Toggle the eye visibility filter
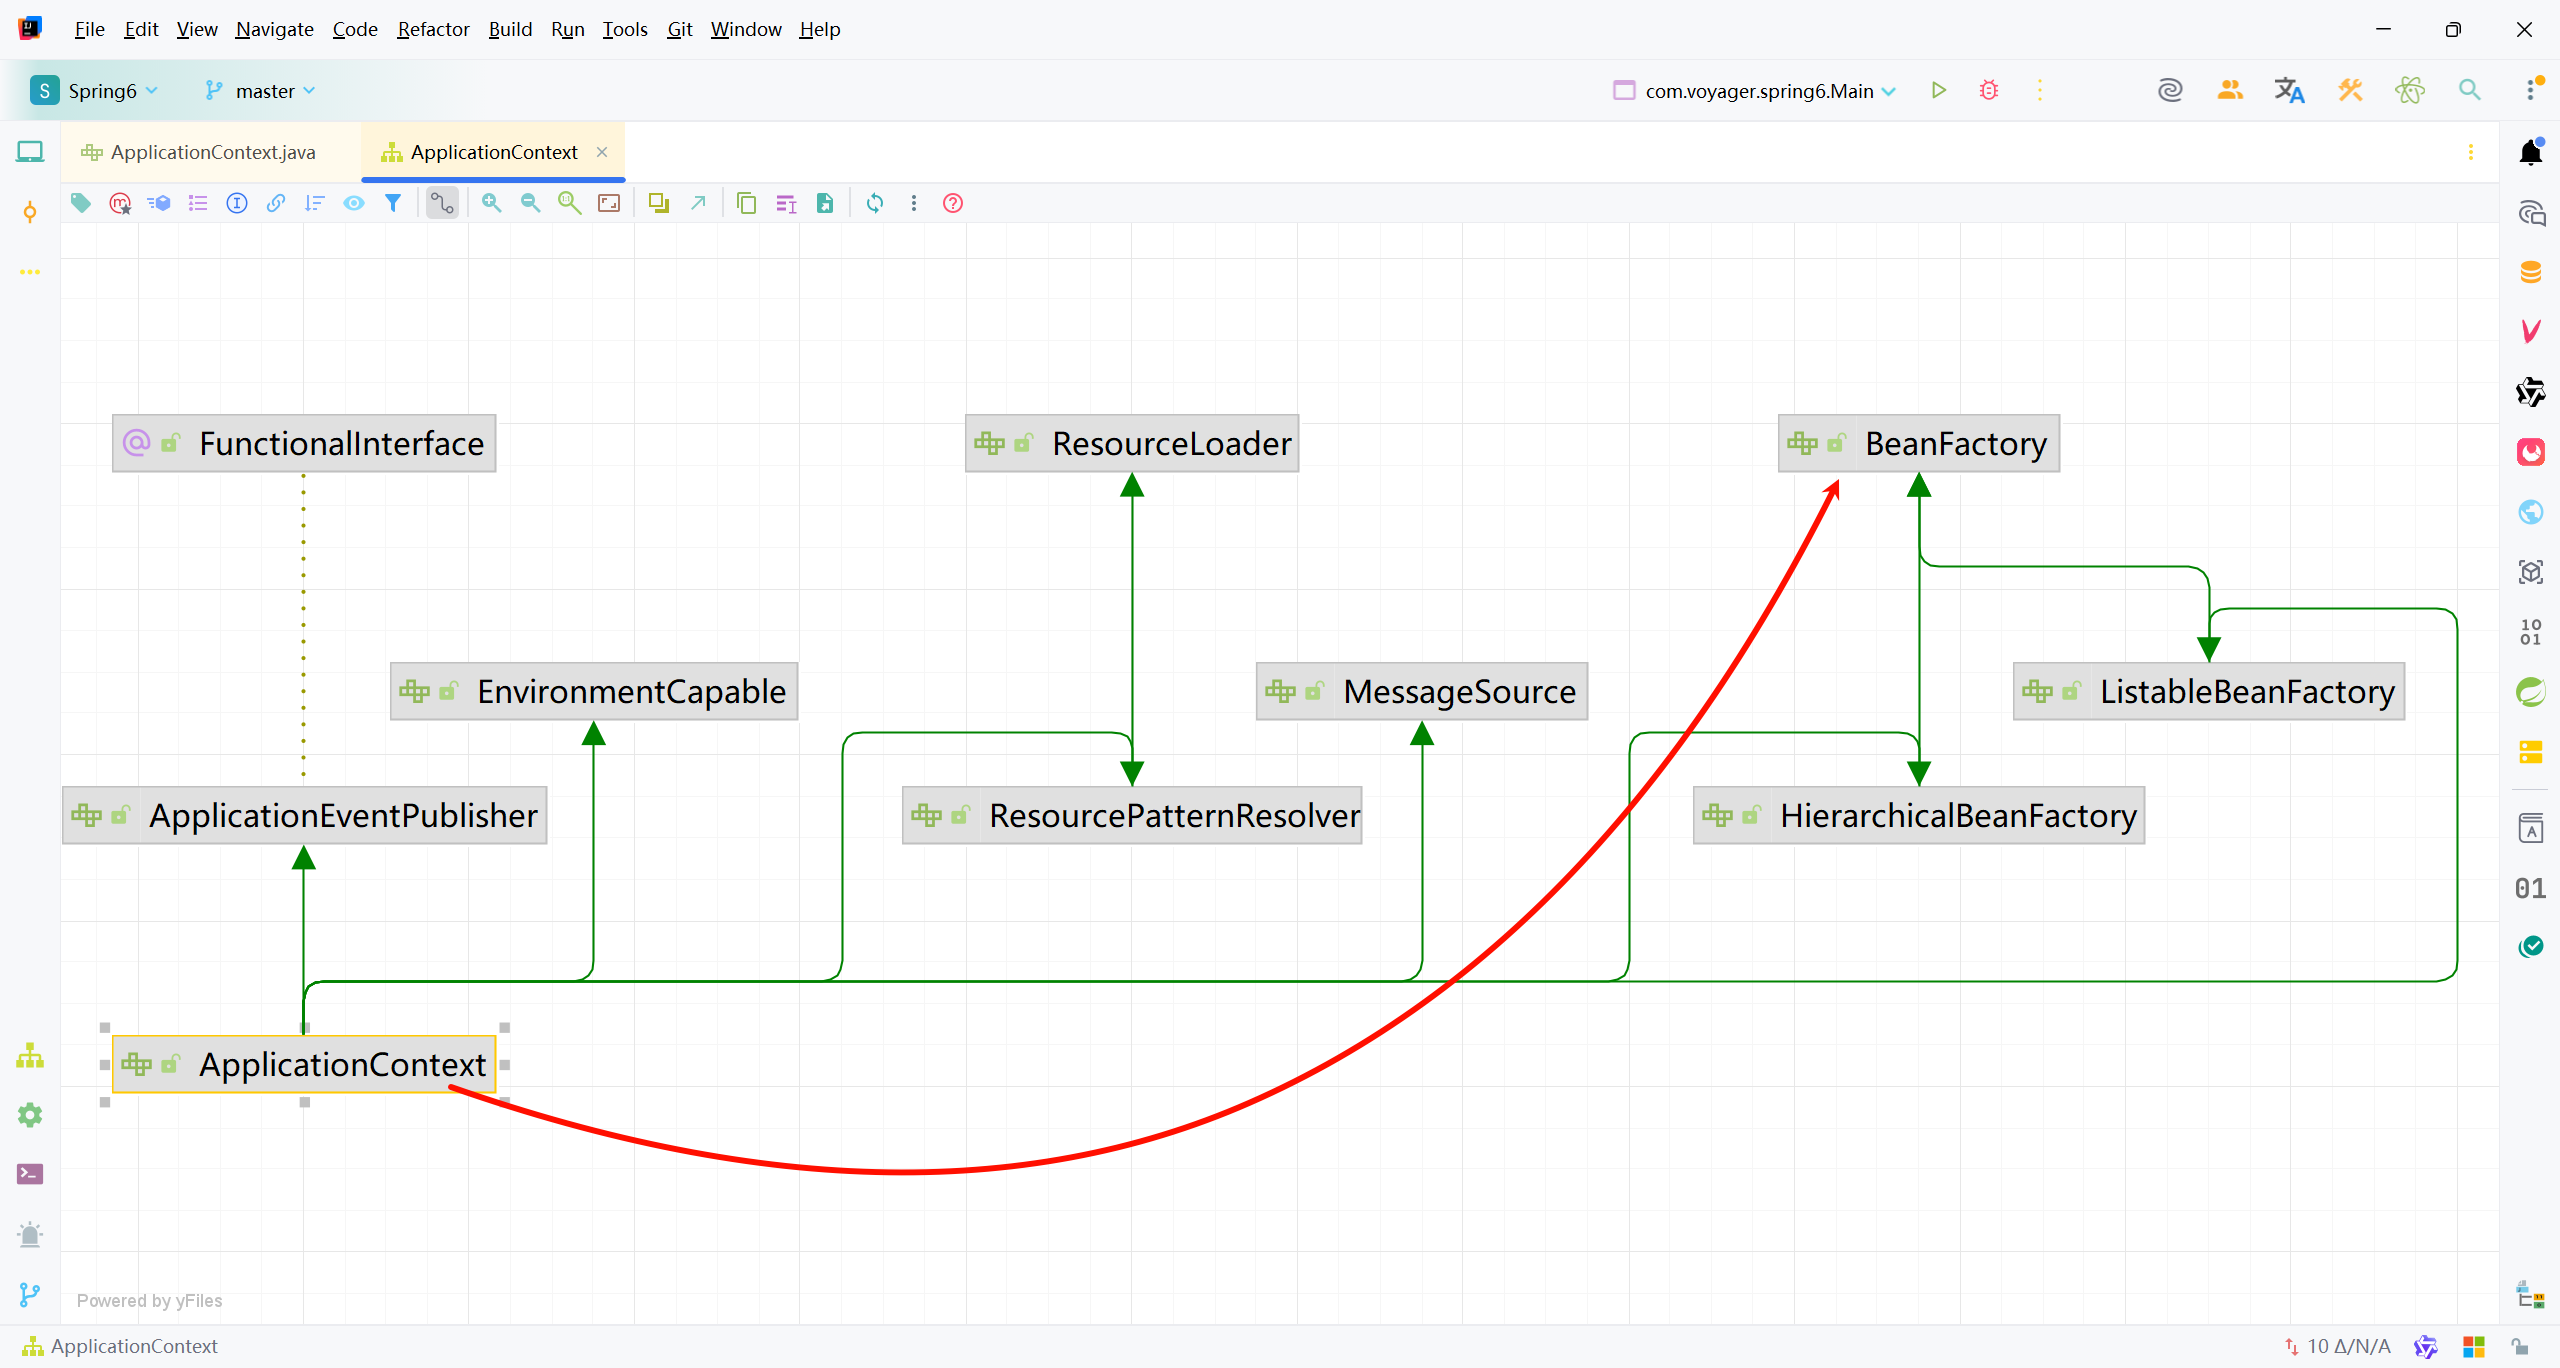 354,203
